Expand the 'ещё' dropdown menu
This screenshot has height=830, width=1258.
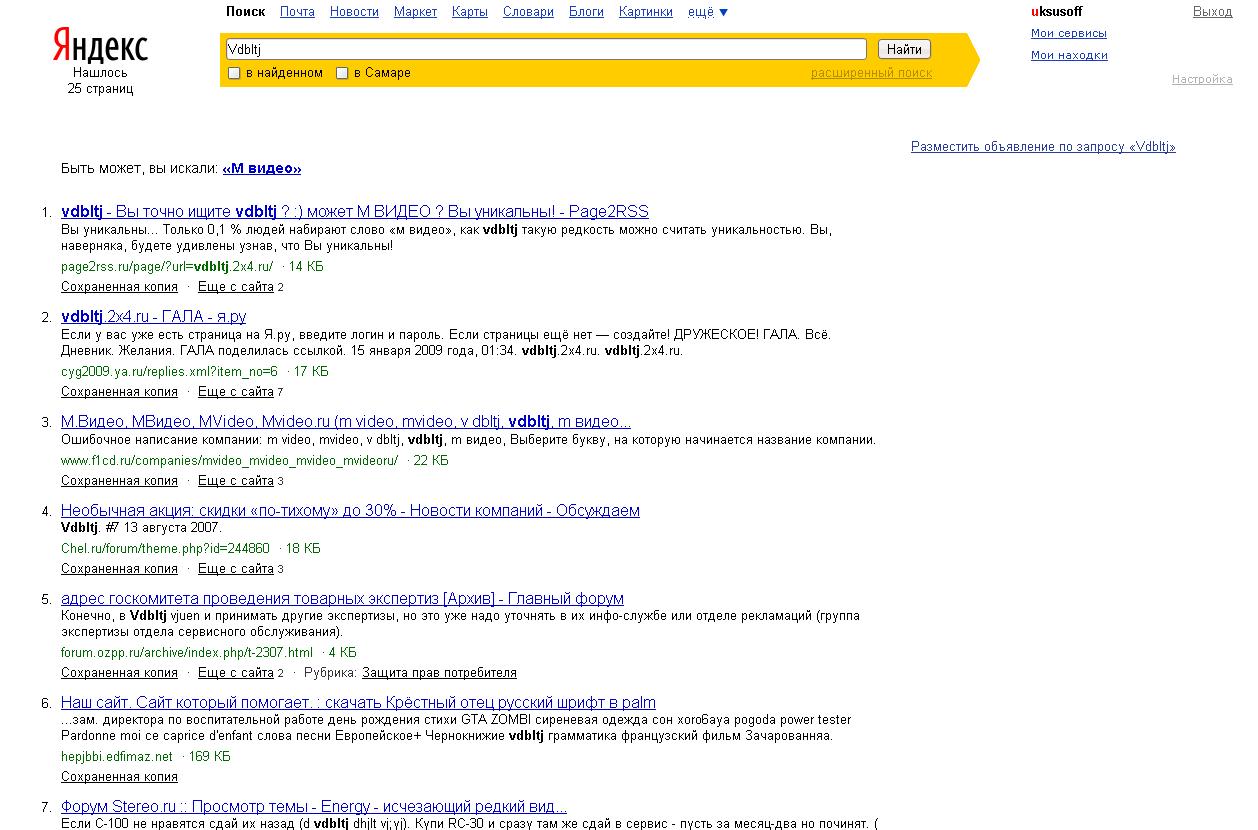point(708,12)
